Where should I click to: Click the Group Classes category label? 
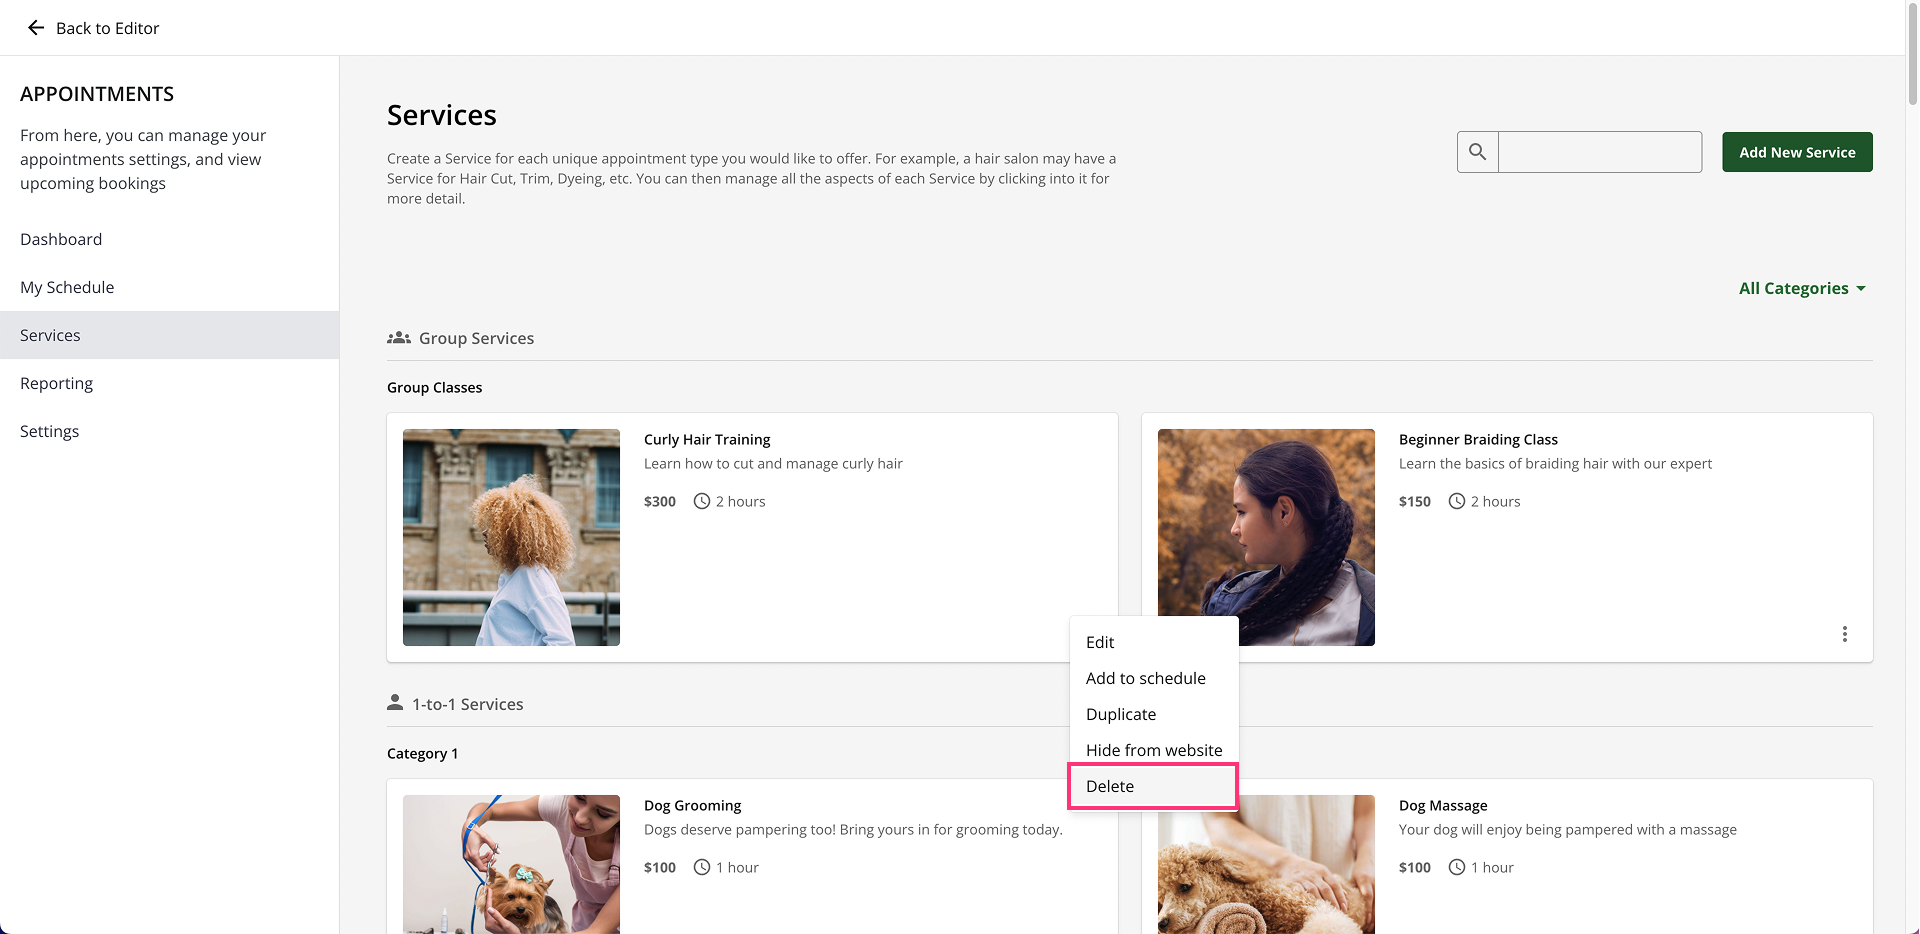434,387
